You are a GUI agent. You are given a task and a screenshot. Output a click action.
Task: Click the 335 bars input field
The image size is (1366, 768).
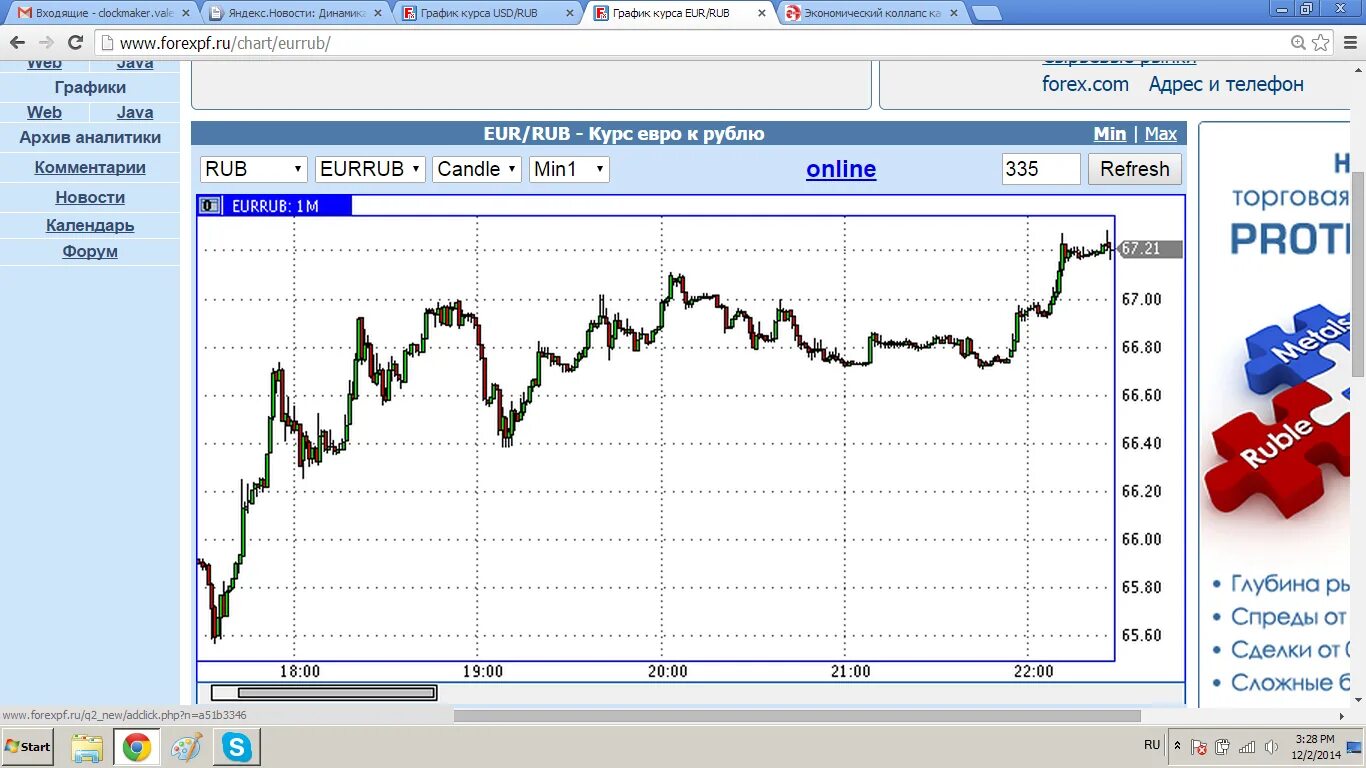[1041, 169]
